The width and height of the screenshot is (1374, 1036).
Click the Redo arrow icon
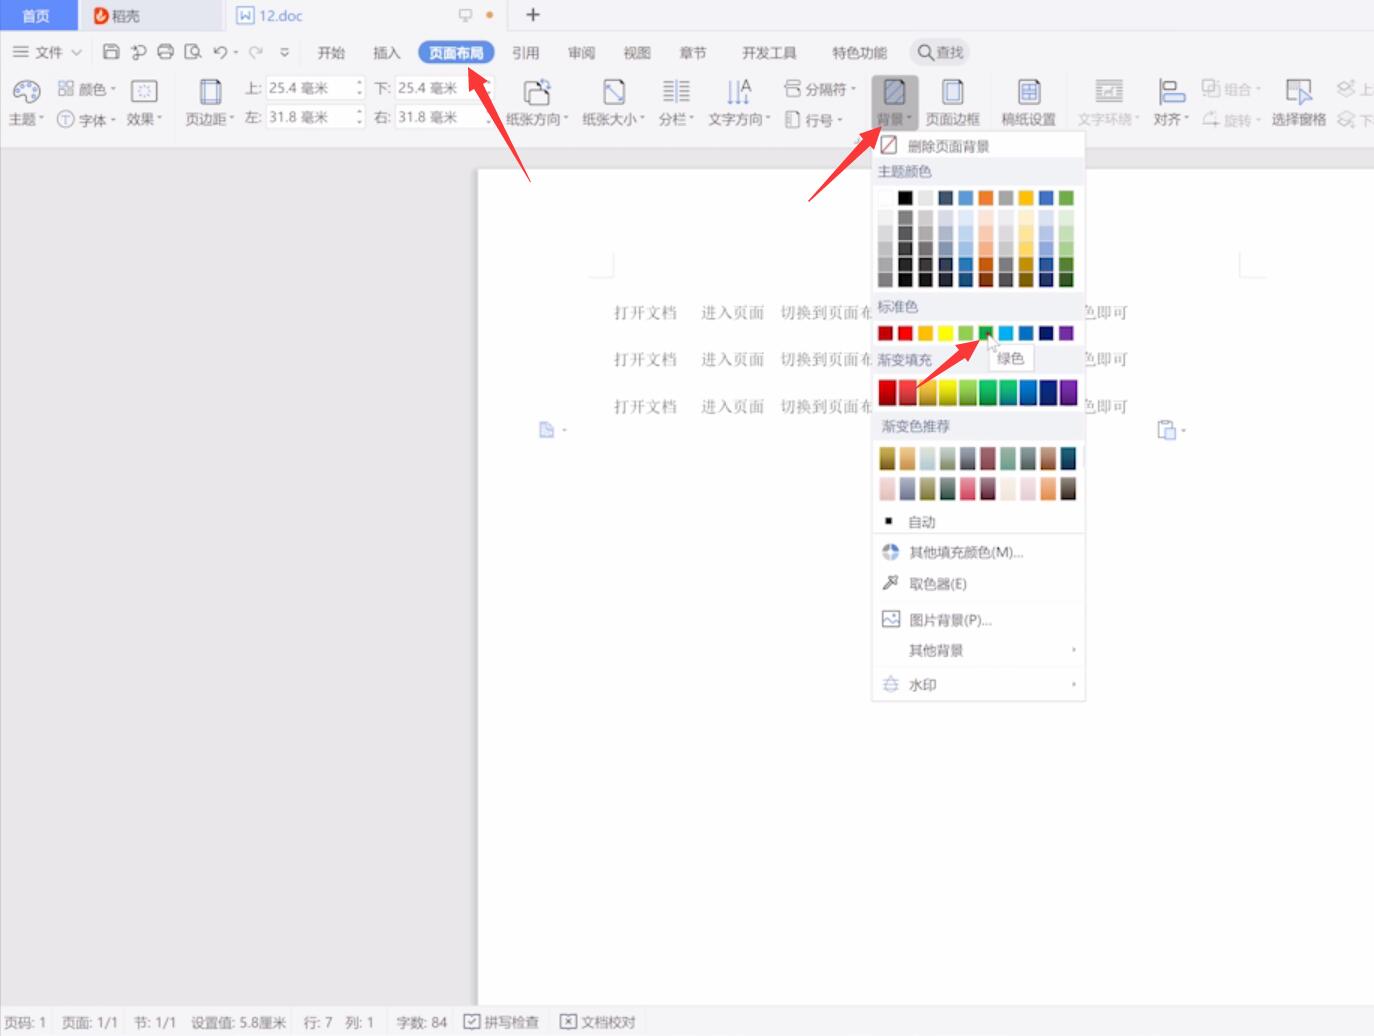click(256, 52)
